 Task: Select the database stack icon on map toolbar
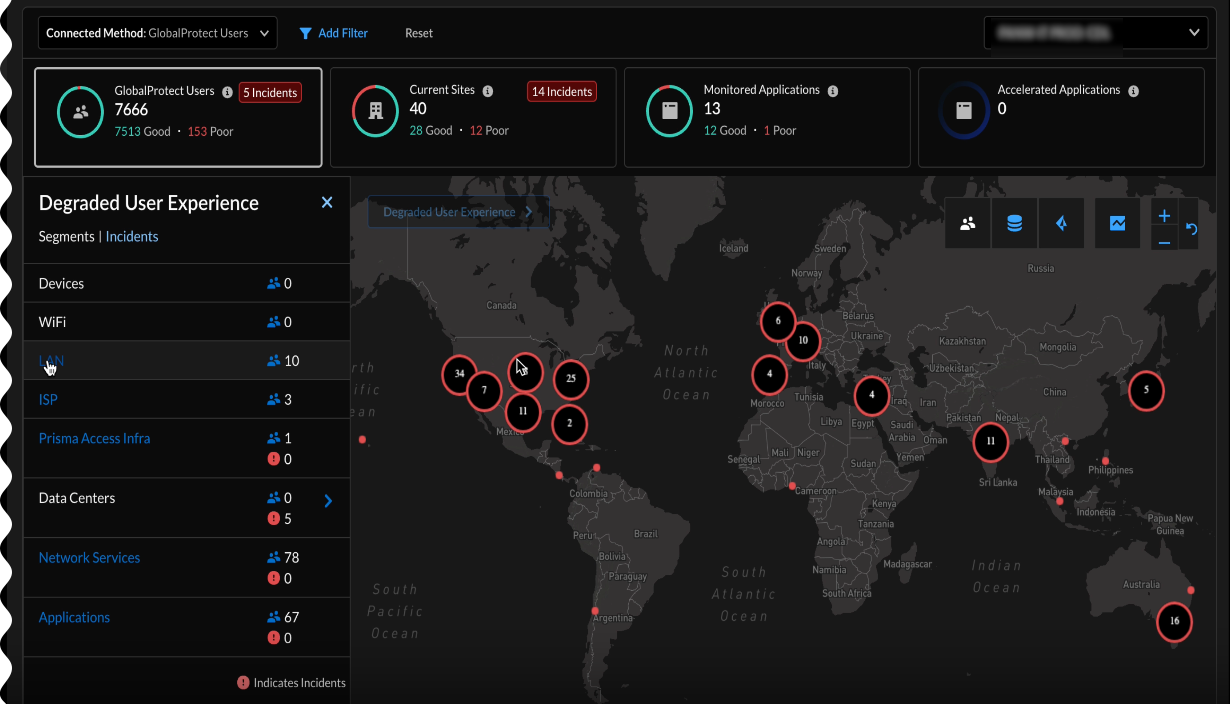[1014, 224]
